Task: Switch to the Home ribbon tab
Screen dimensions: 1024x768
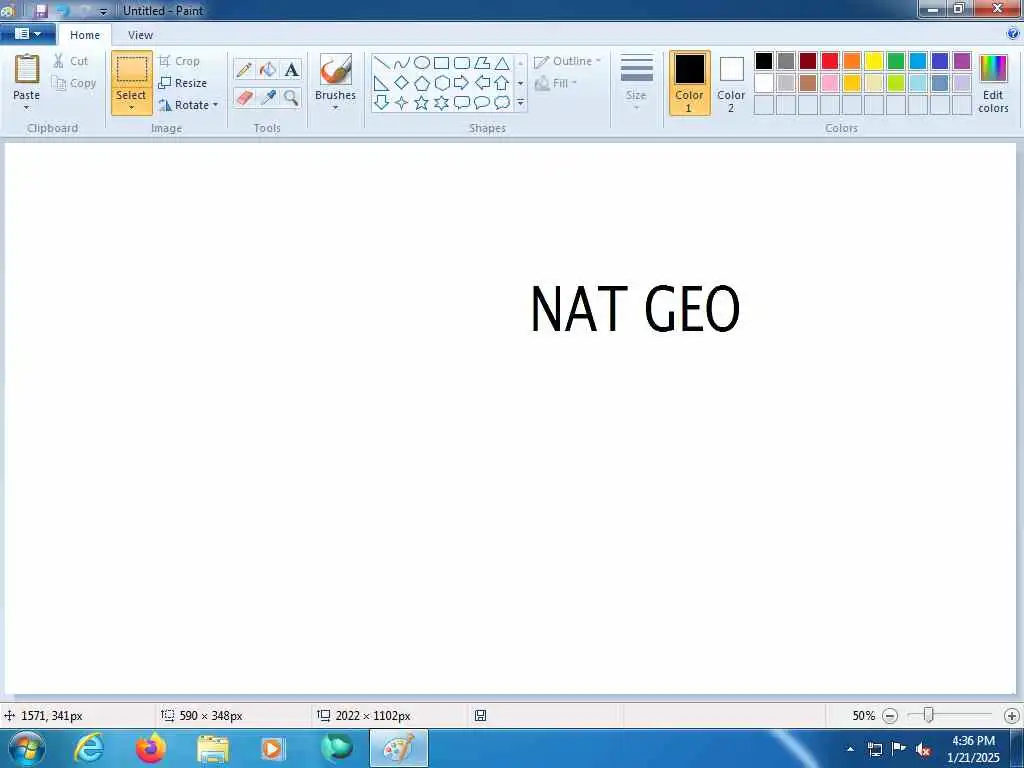Action: [85, 35]
